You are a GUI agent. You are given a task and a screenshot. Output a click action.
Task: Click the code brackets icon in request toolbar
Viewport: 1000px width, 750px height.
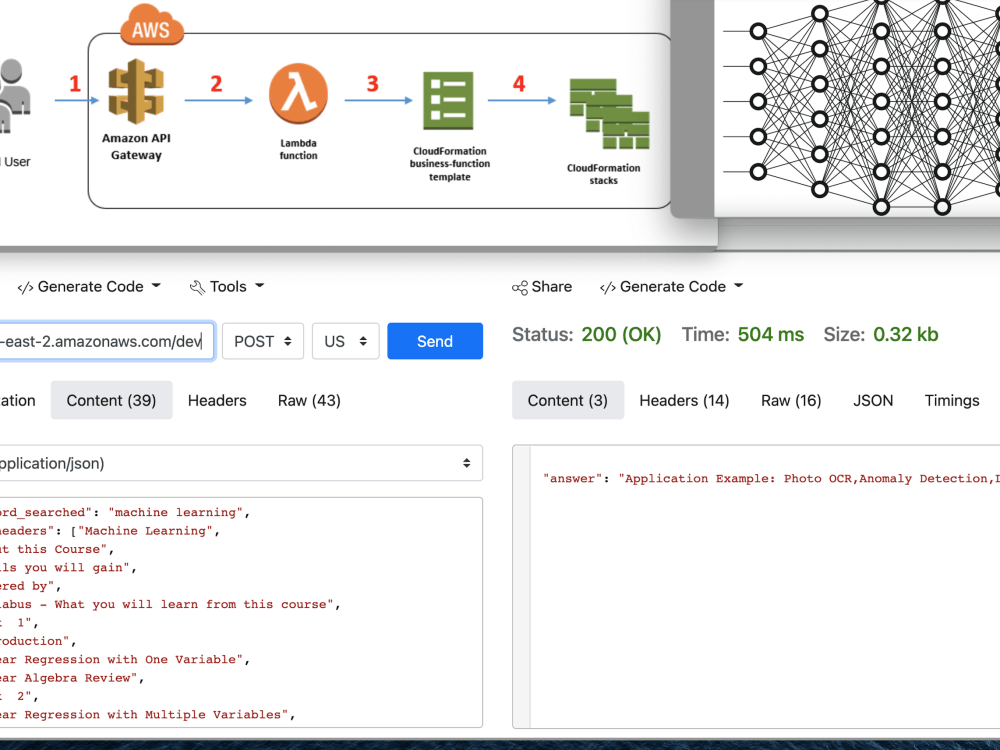click(x=25, y=288)
